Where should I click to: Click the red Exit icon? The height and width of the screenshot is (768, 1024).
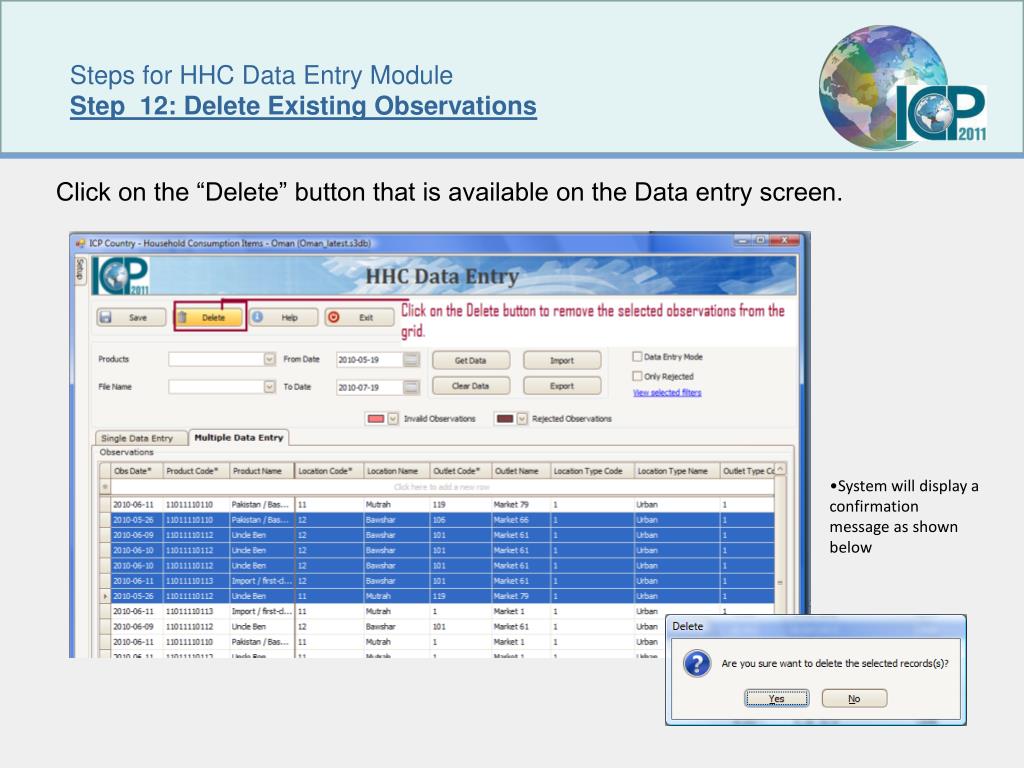coord(334,317)
